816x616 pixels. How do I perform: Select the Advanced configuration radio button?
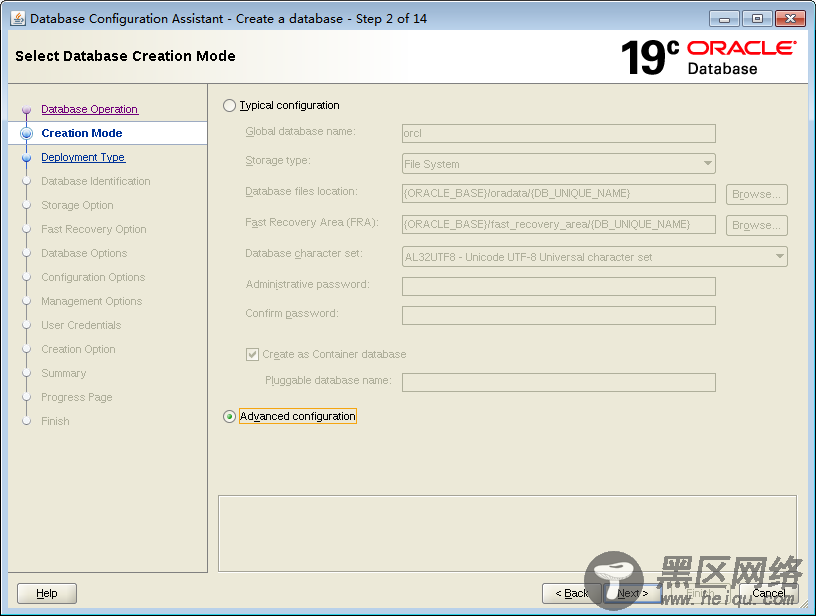pyautogui.click(x=229, y=417)
